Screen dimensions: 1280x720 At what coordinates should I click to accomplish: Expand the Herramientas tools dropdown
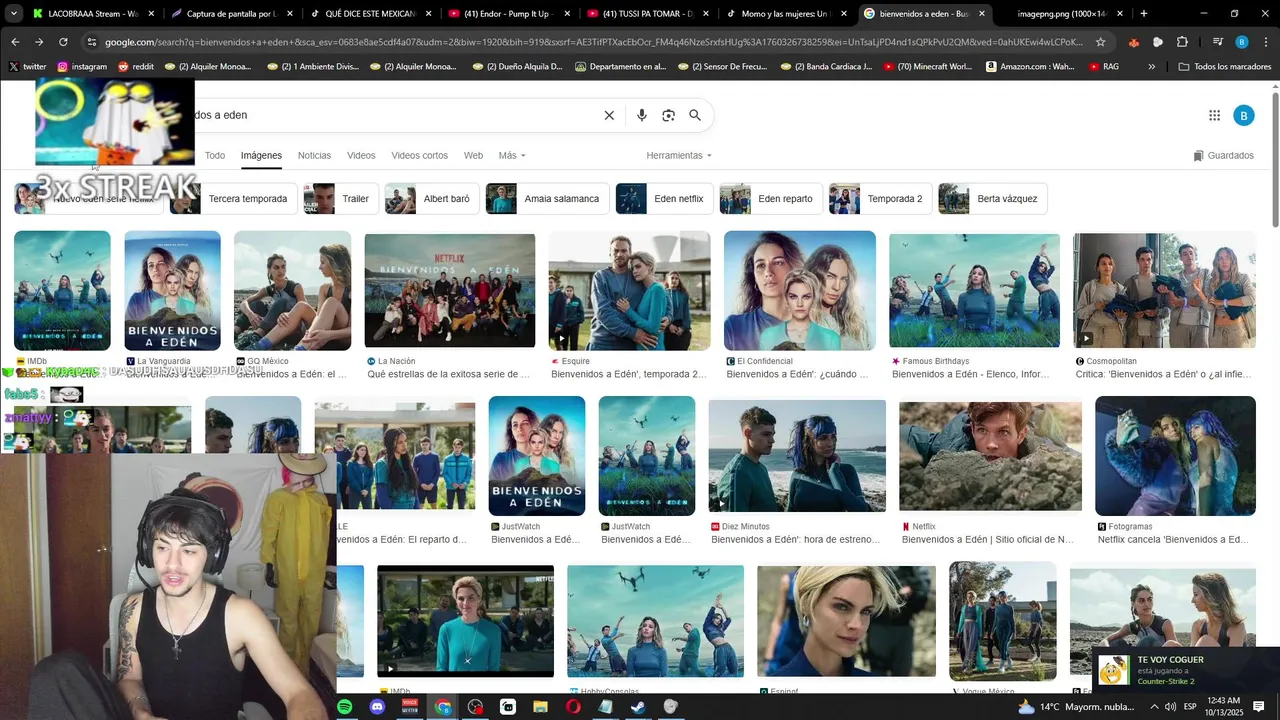(679, 156)
